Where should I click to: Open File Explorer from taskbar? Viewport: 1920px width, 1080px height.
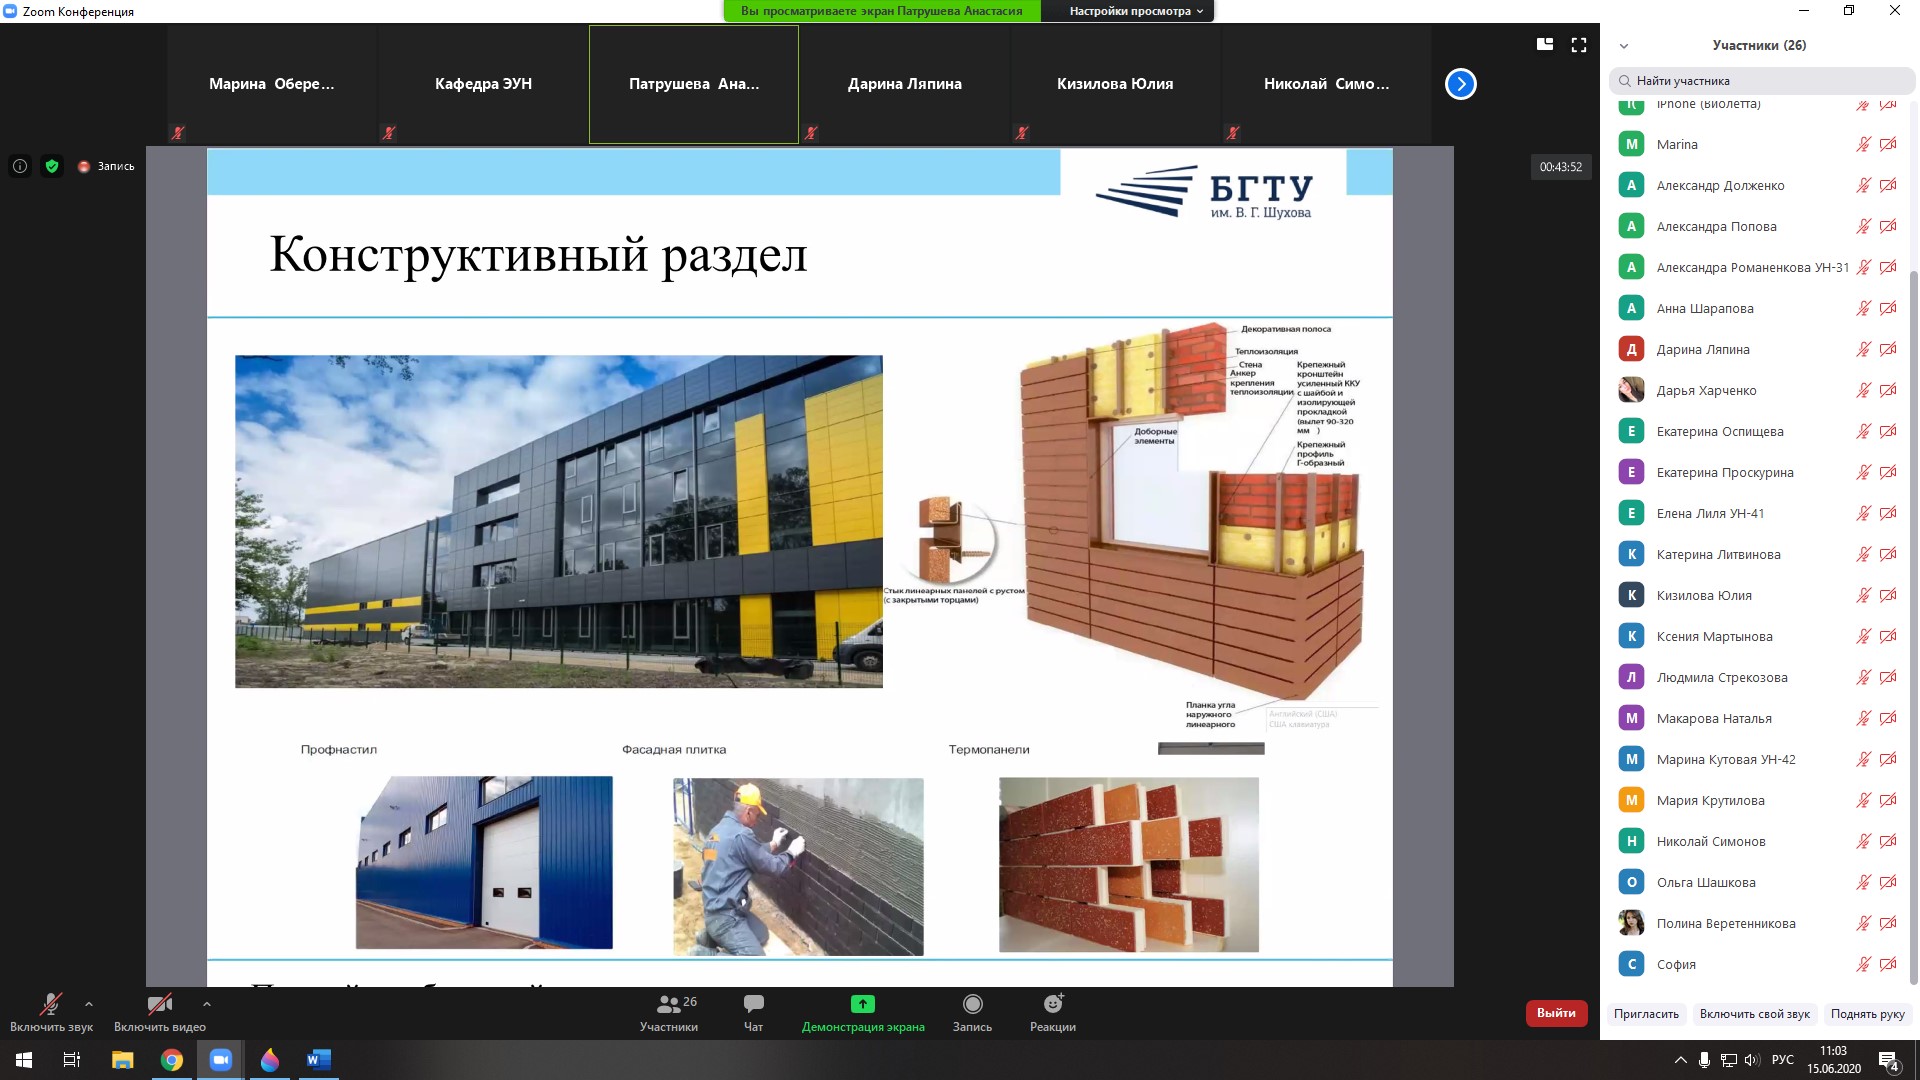pyautogui.click(x=122, y=1060)
